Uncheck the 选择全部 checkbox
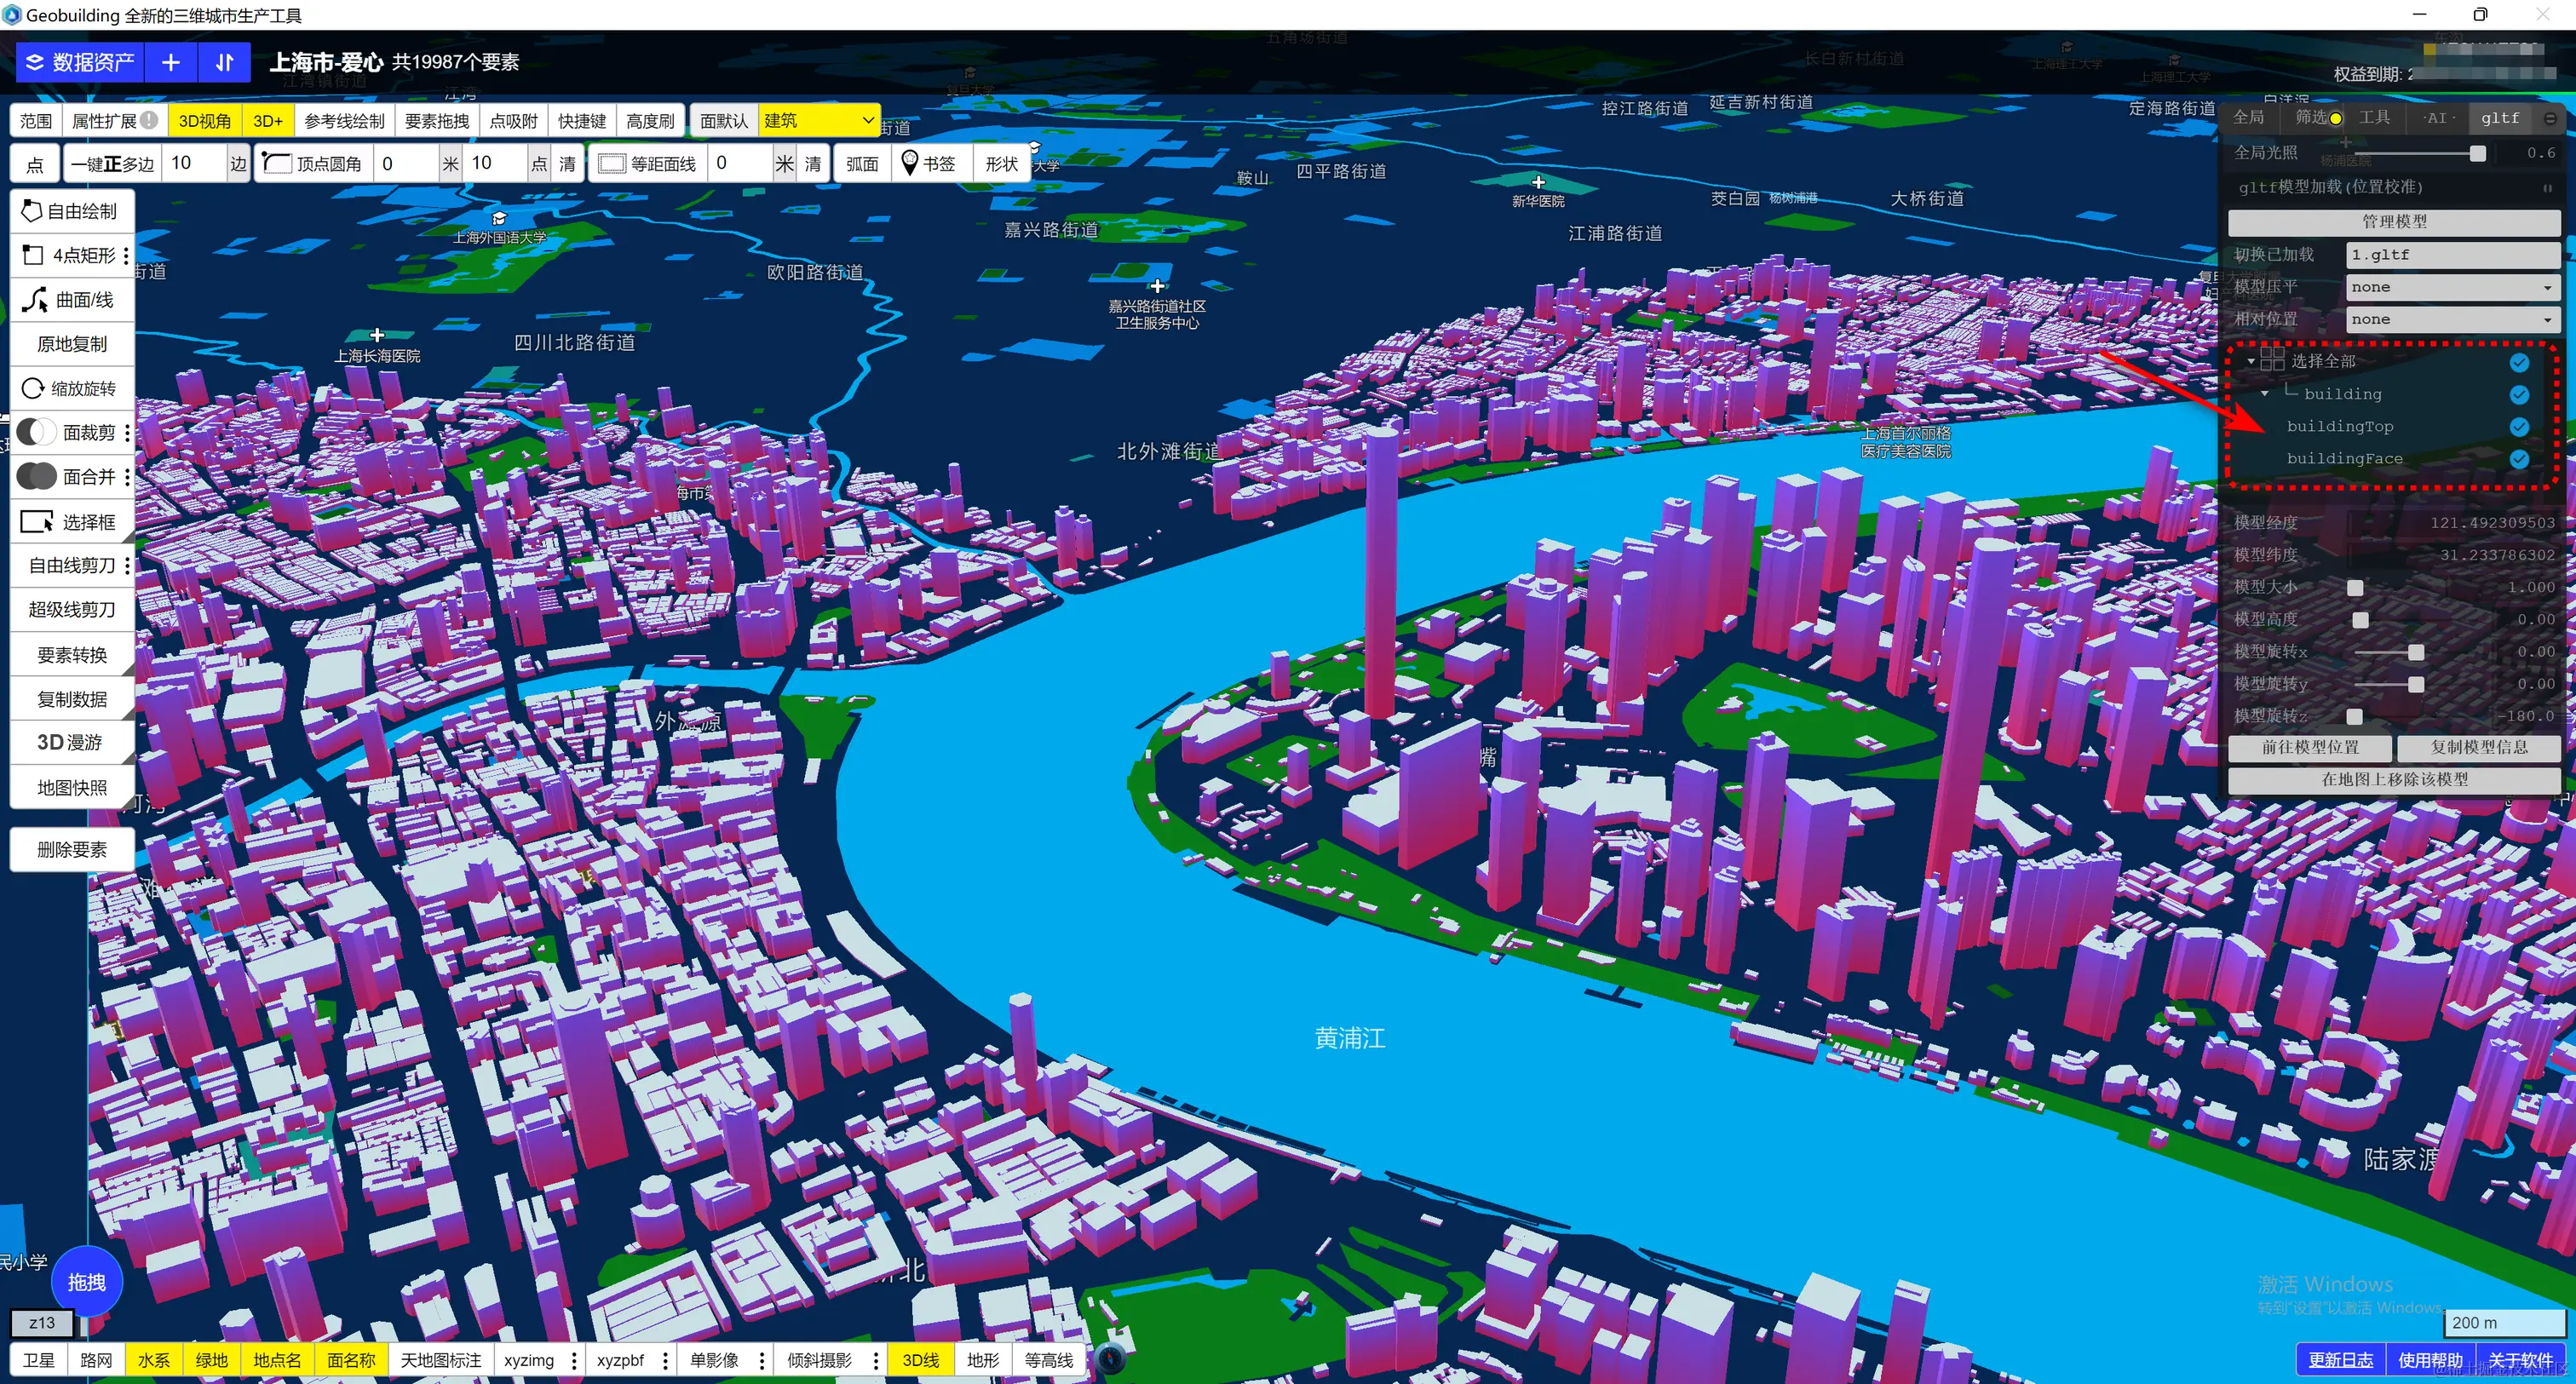The width and height of the screenshot is (2576, 1384). (2519, 362)
